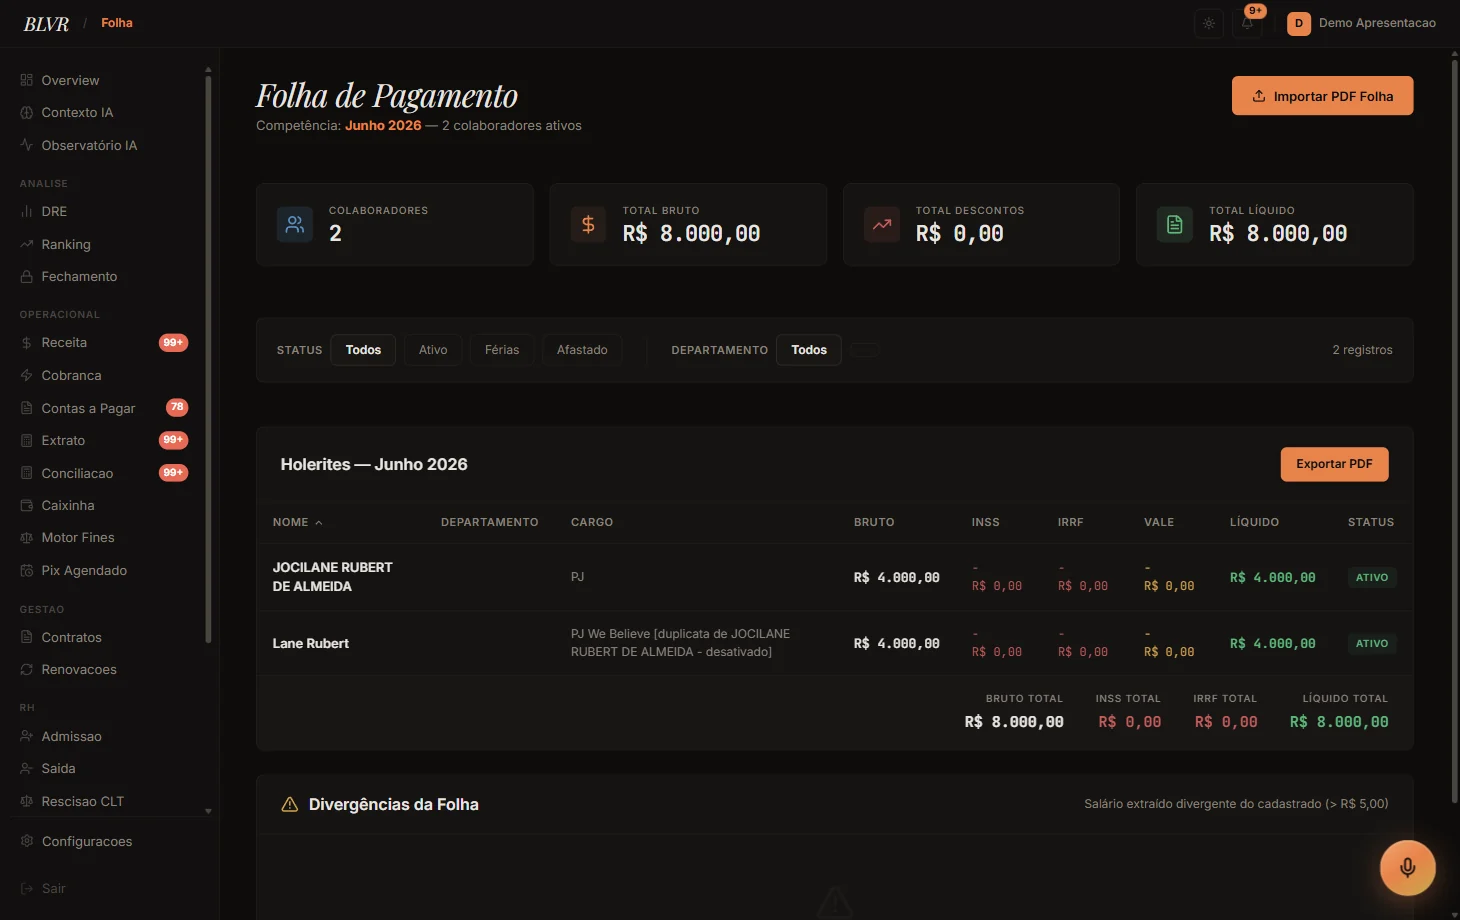1460x920 pixels.
Task: Go to the Receita menu entry
Action: click(104, 343)
